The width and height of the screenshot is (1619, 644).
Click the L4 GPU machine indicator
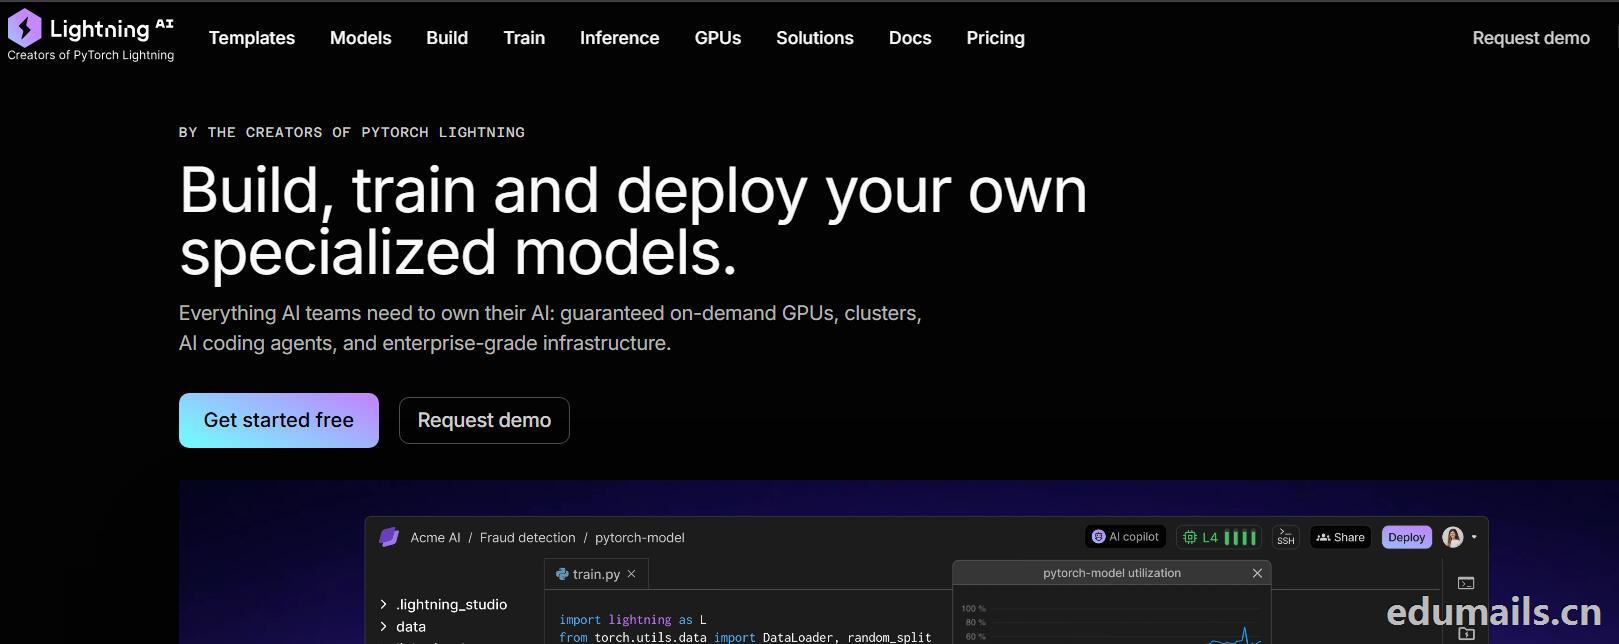pyautogui.click(x=1218, y=537)
